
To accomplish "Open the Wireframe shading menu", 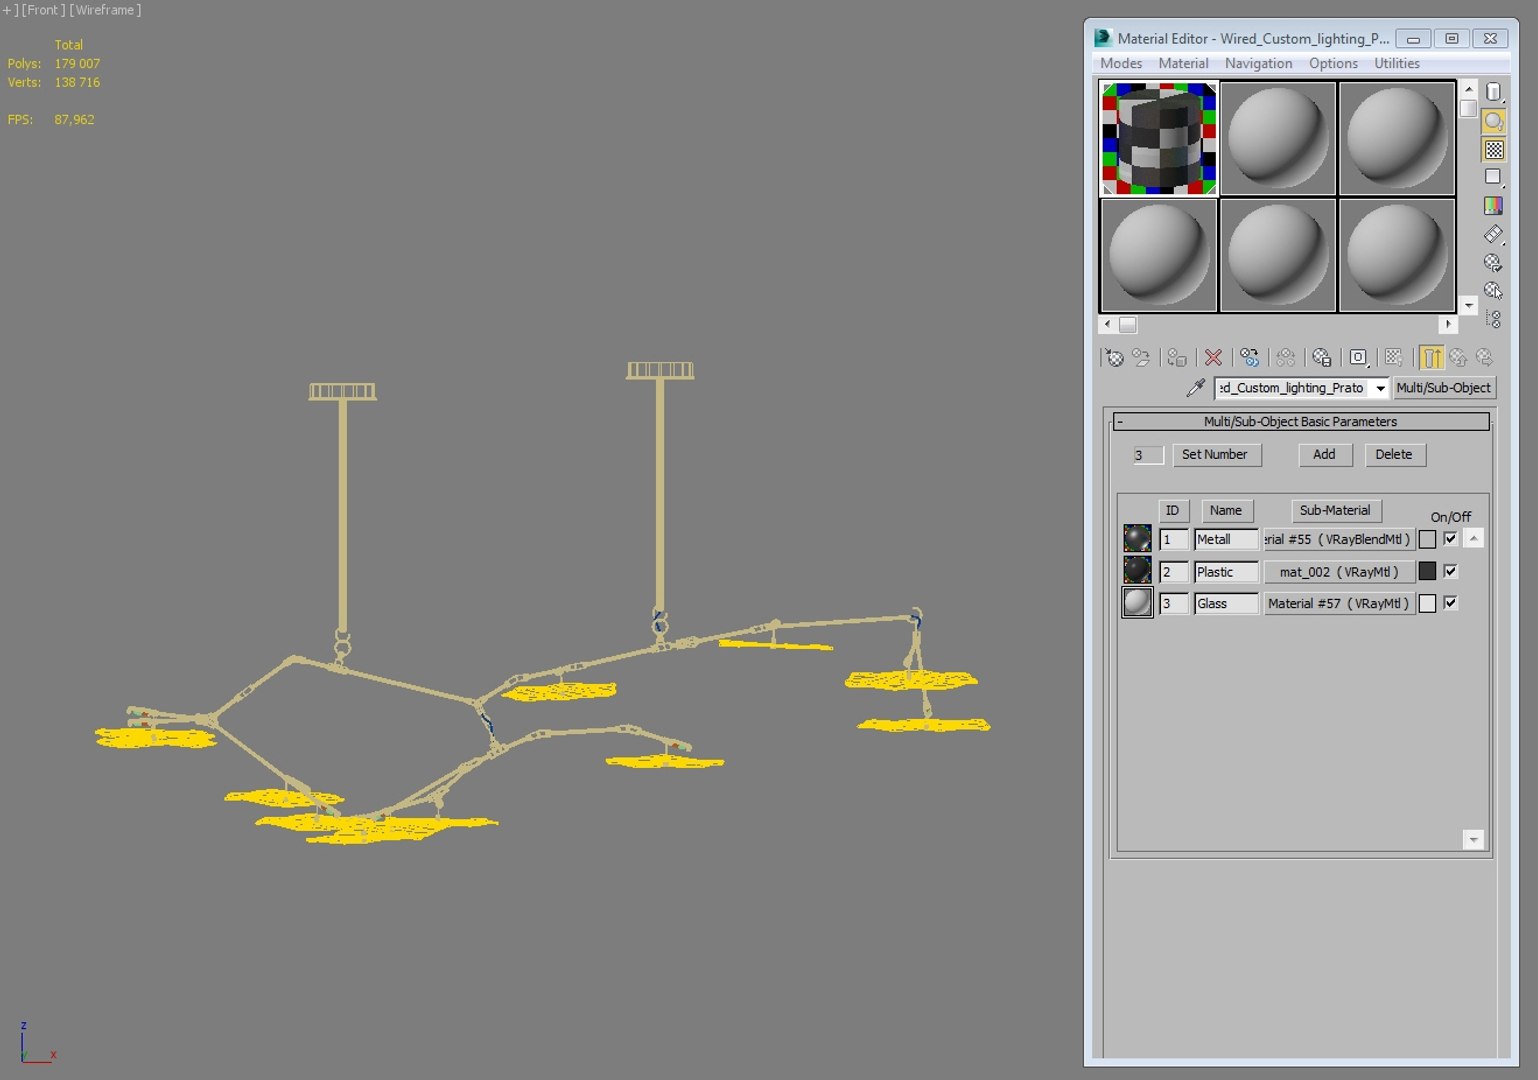I will coord(105,10).
